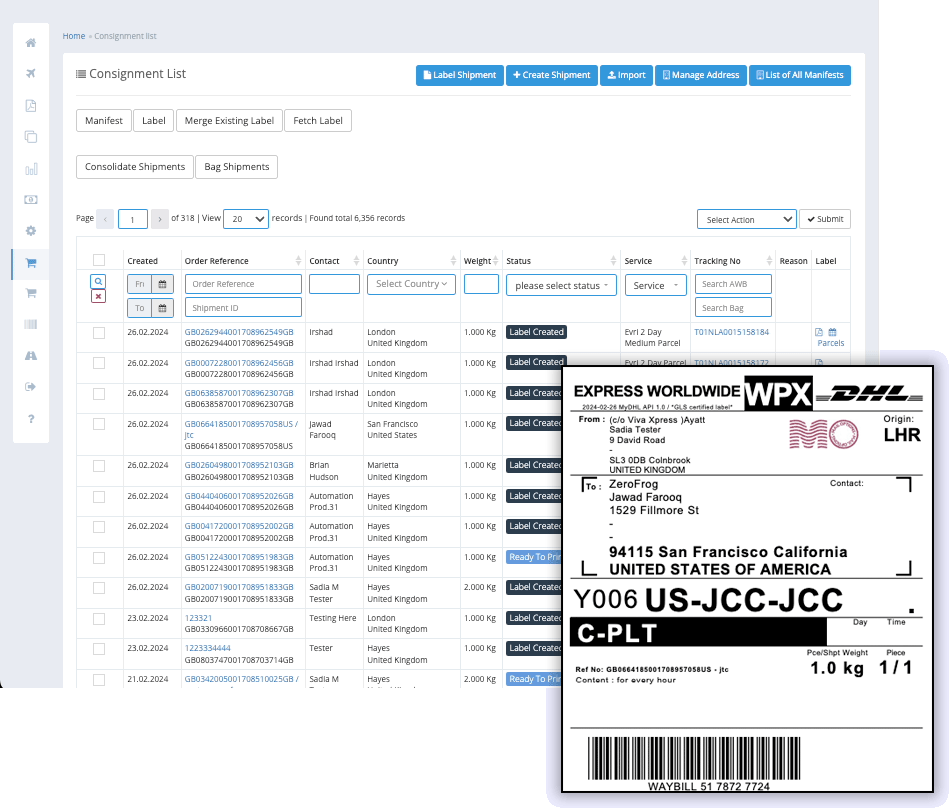Click calendar icon in T01NLA0015158184 row label cell
Image resolution: width=950 pixels, height=809 pixels.
coord(832,332)
